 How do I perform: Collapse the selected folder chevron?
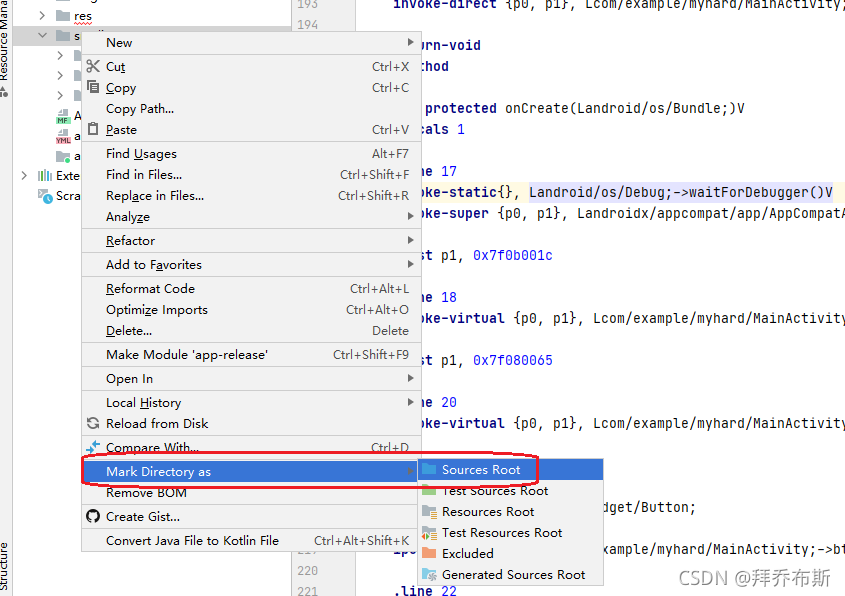coord(43,36)
